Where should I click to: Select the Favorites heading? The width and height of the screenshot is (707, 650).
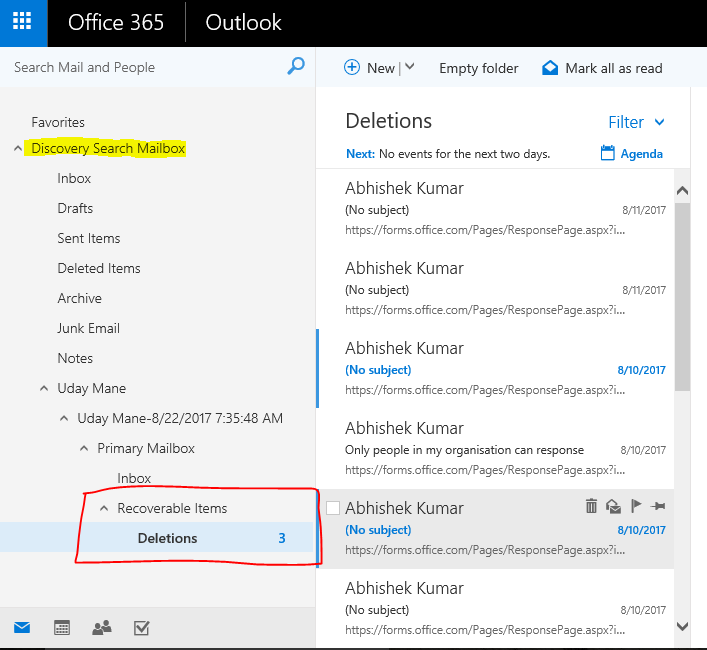pyautogui.click(x=58, y=122)
